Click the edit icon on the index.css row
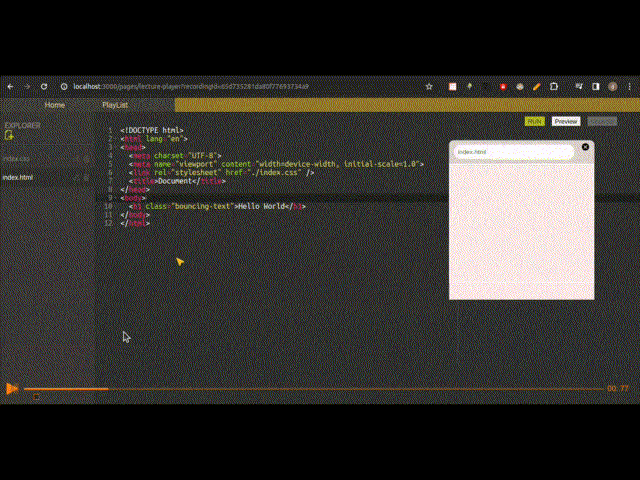The height and width of the screenshot is (480, 640). (78, 159)
